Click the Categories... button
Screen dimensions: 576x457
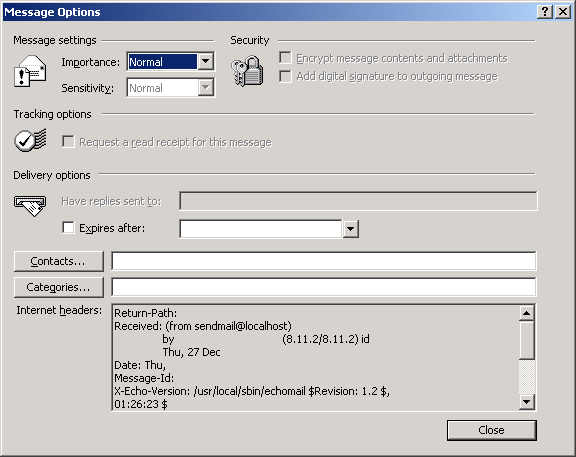coord(59,287)
